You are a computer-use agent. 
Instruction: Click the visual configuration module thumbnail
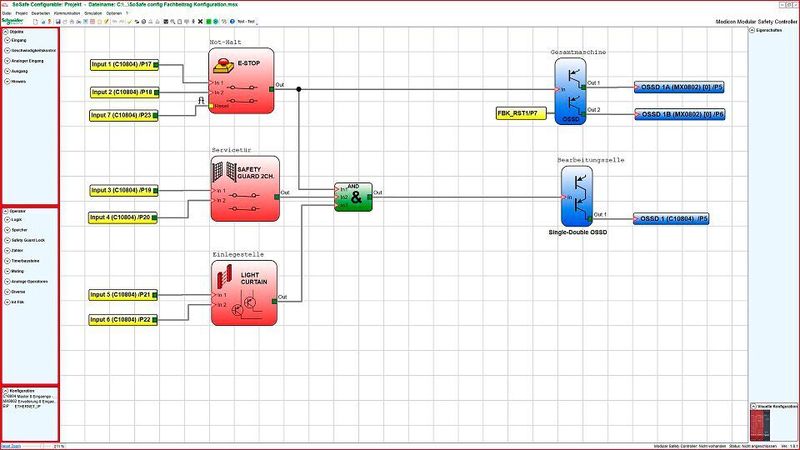(760, 426)
